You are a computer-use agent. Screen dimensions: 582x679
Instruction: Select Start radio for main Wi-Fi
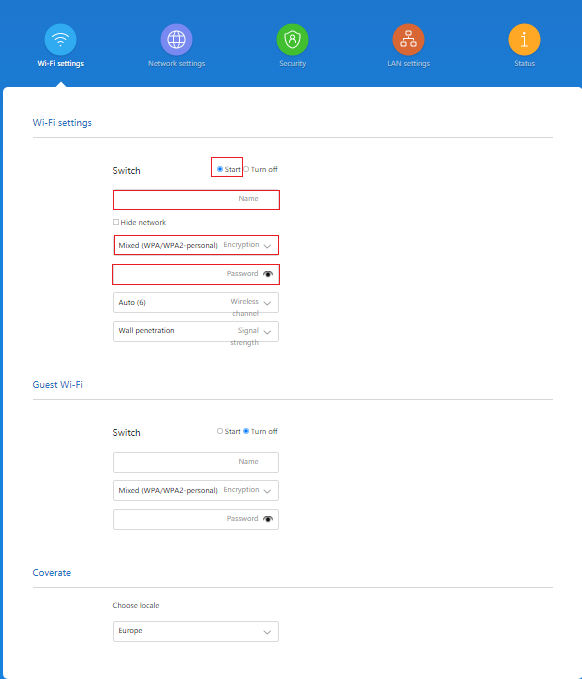[220, 169]
